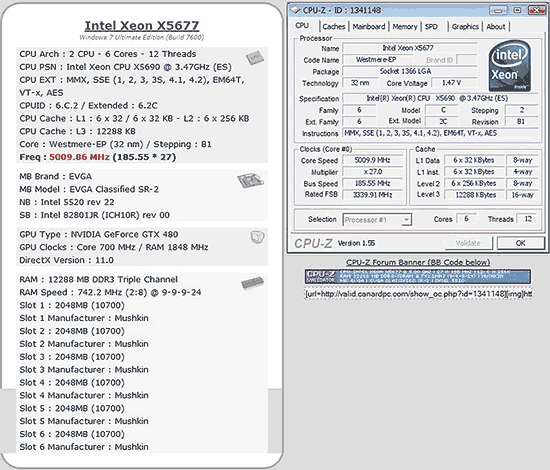Image resolution: width=550 pixels, height=470 pixels.
Task: Click 'MB Model : EVGA Classified SR-2' line
Action: (x=89, y=189)
